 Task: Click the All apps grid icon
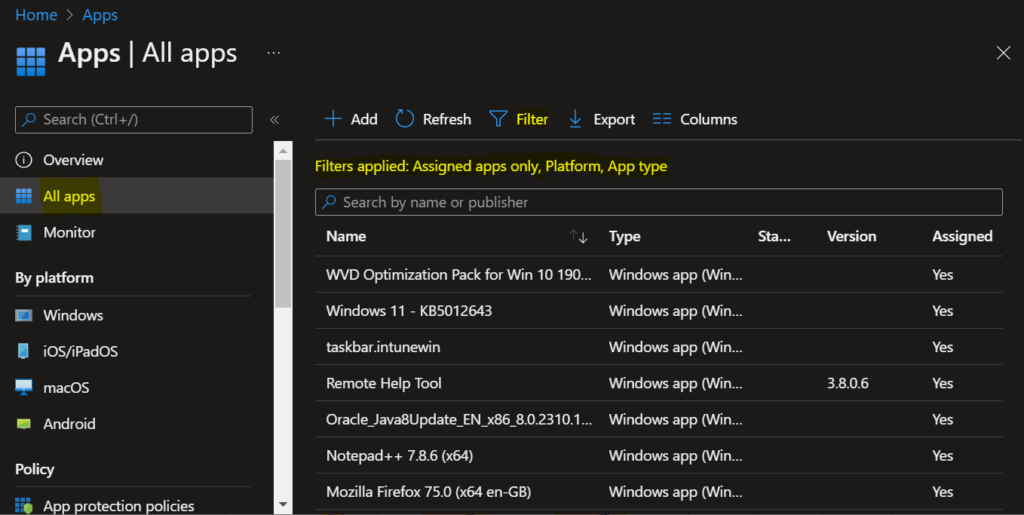point(24,196)
